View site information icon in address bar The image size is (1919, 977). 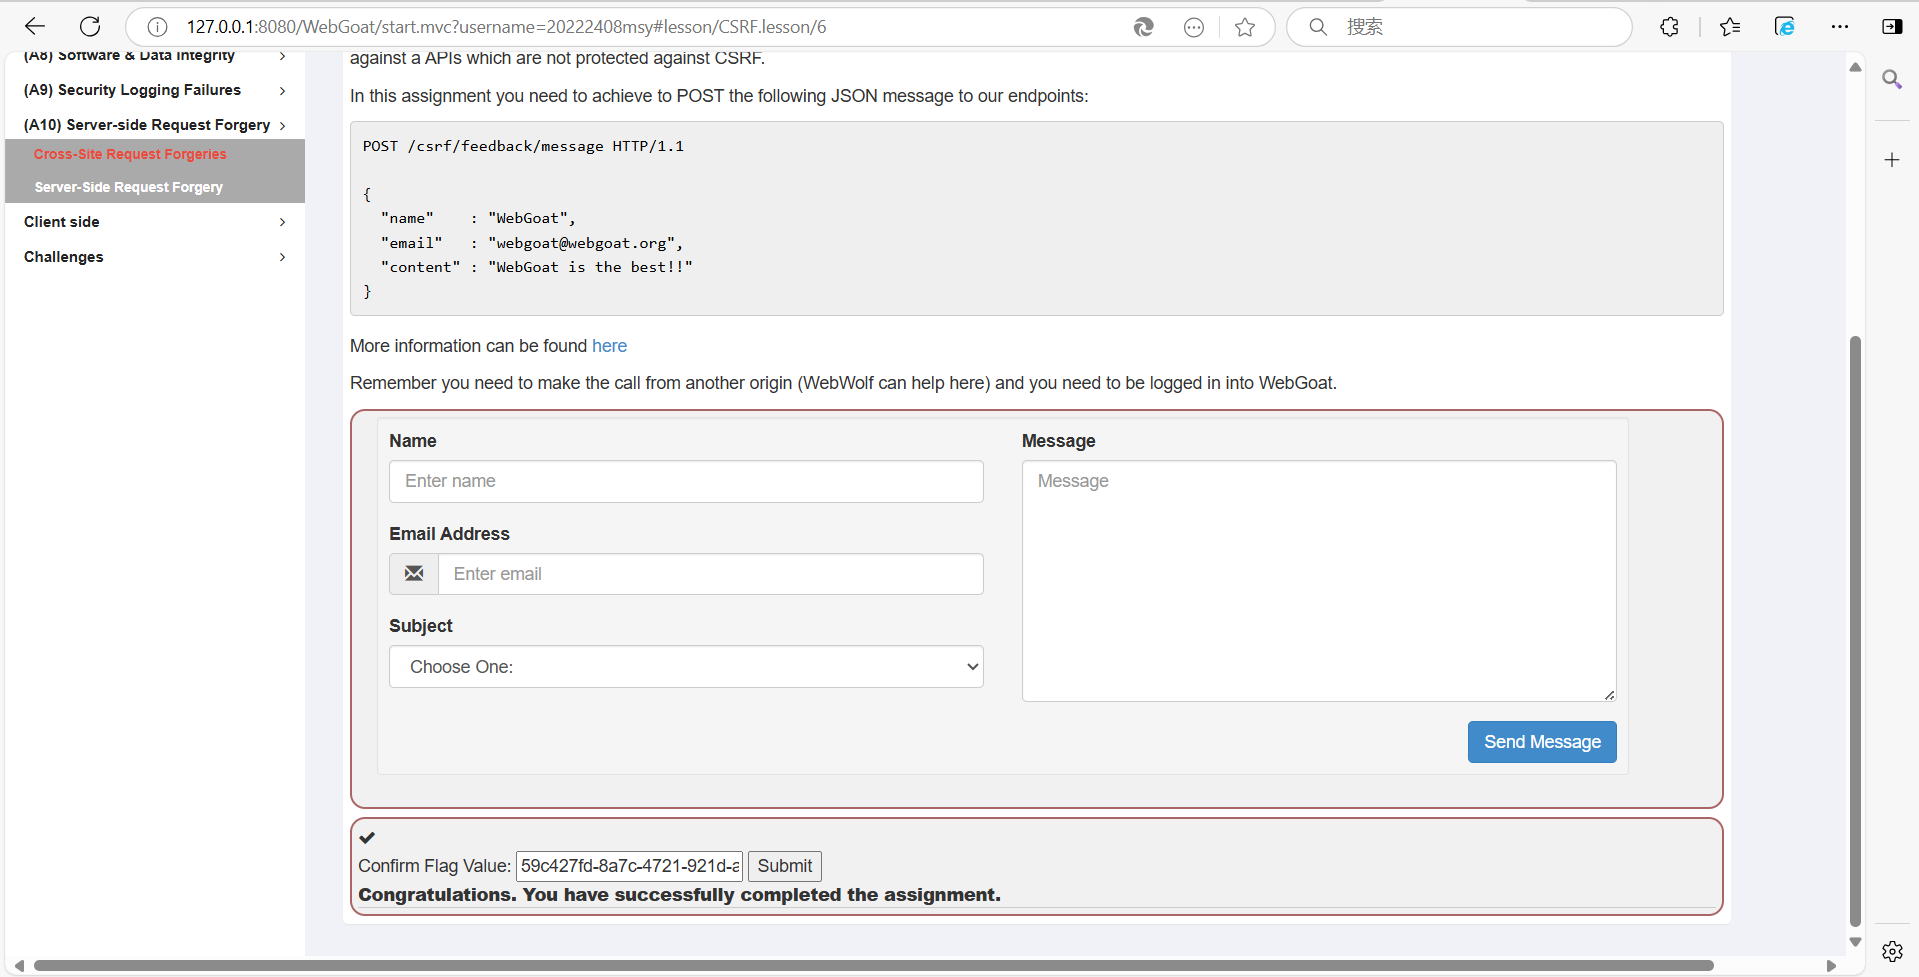coord(157,27)
